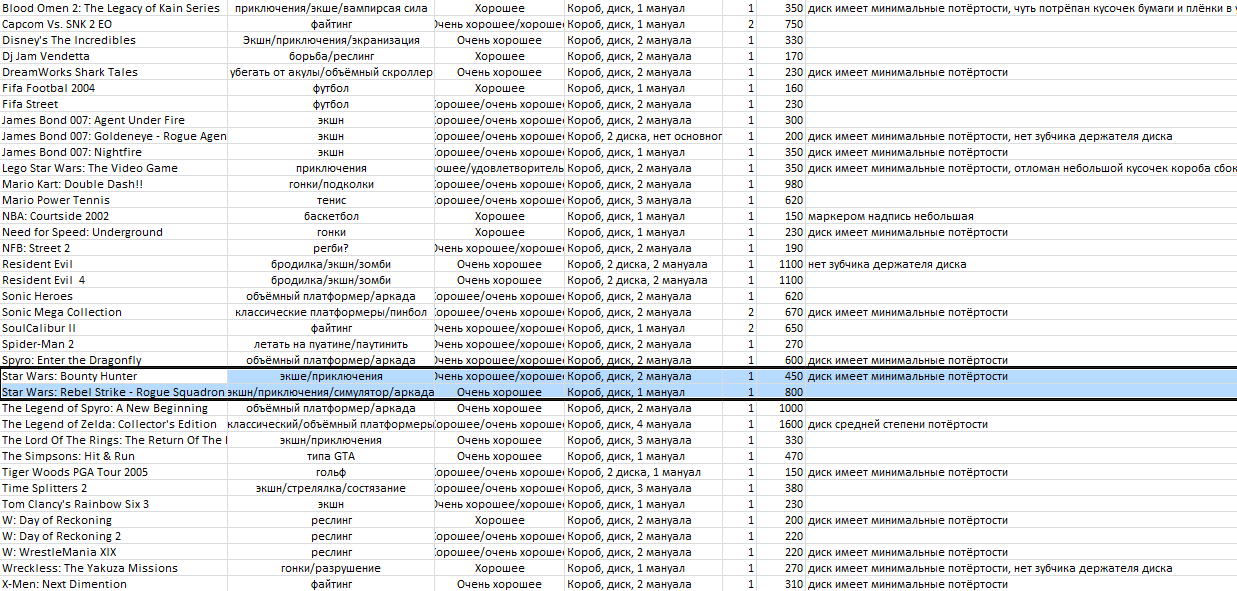Select the "NFB: Street 2" cell
Screen dimensions: 1237x591
114,248
